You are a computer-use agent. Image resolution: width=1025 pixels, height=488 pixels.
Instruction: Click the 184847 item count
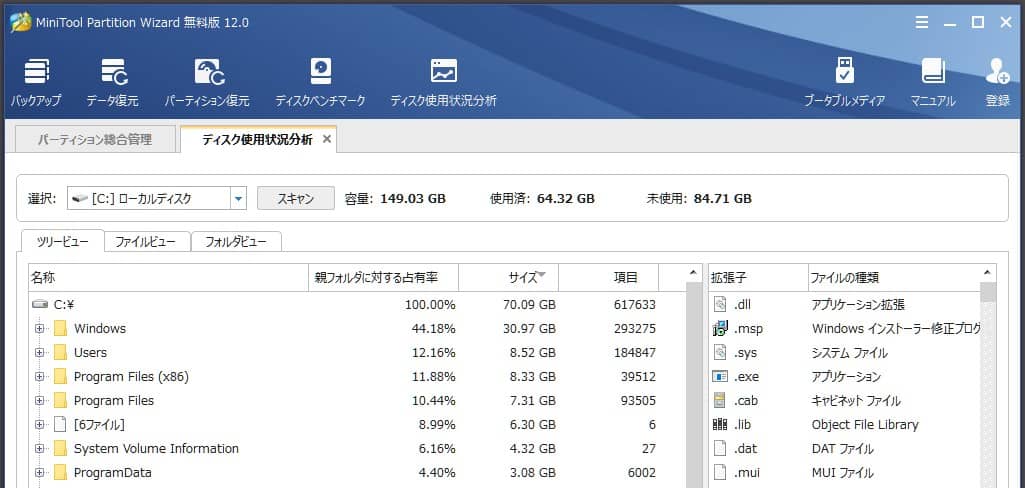[x=635, y=353]
